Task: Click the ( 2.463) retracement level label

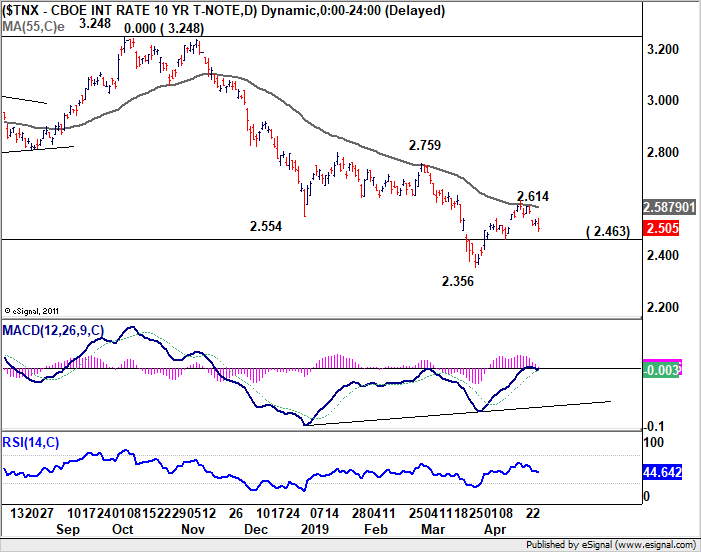Action: pyautogui.click(x=608, y=231)
